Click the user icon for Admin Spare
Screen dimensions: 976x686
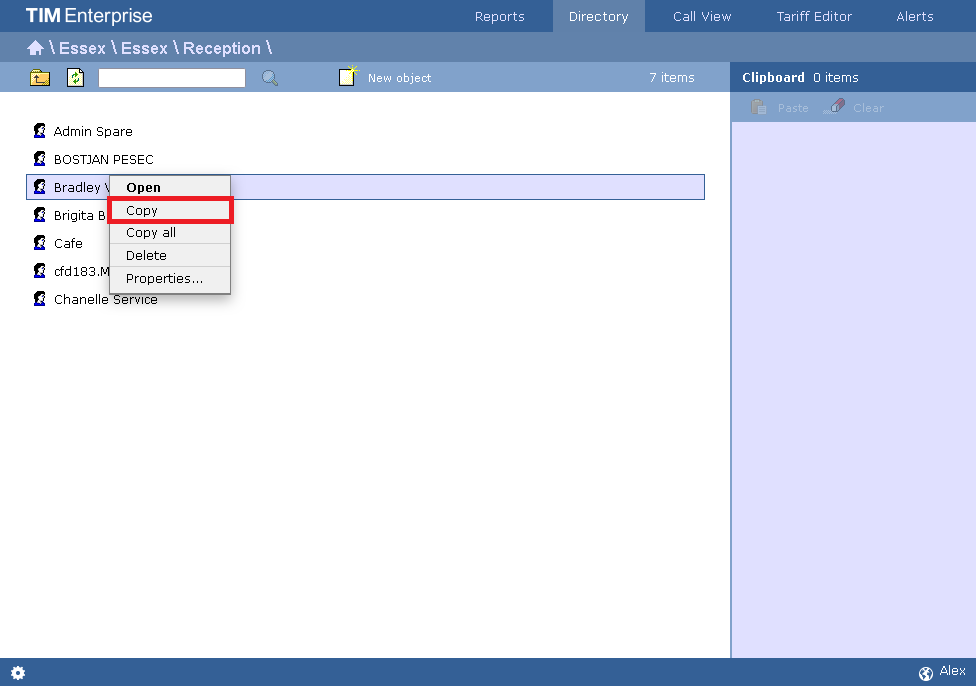(40, 131)
